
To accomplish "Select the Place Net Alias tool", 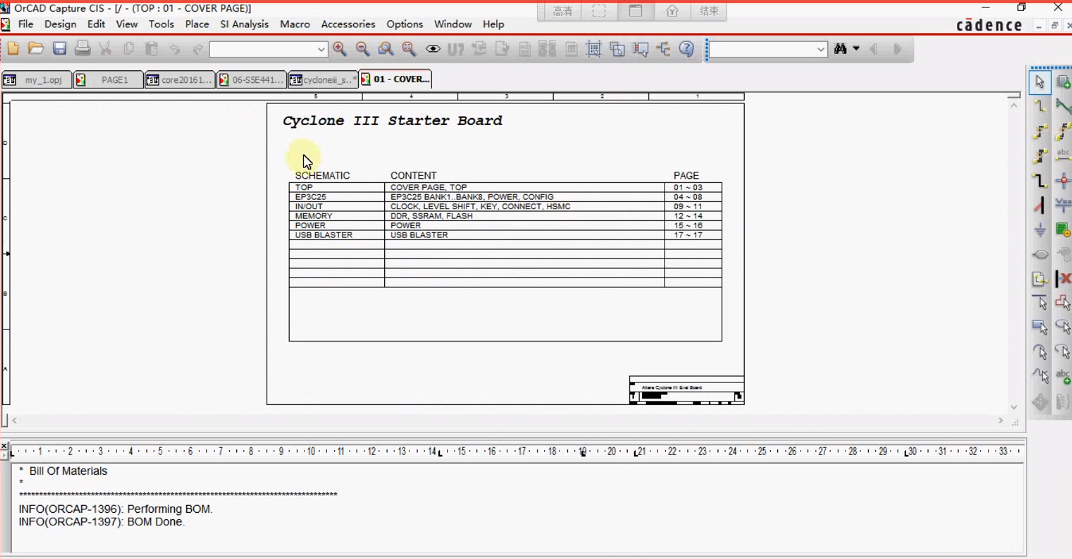I will pos(1063,156).
